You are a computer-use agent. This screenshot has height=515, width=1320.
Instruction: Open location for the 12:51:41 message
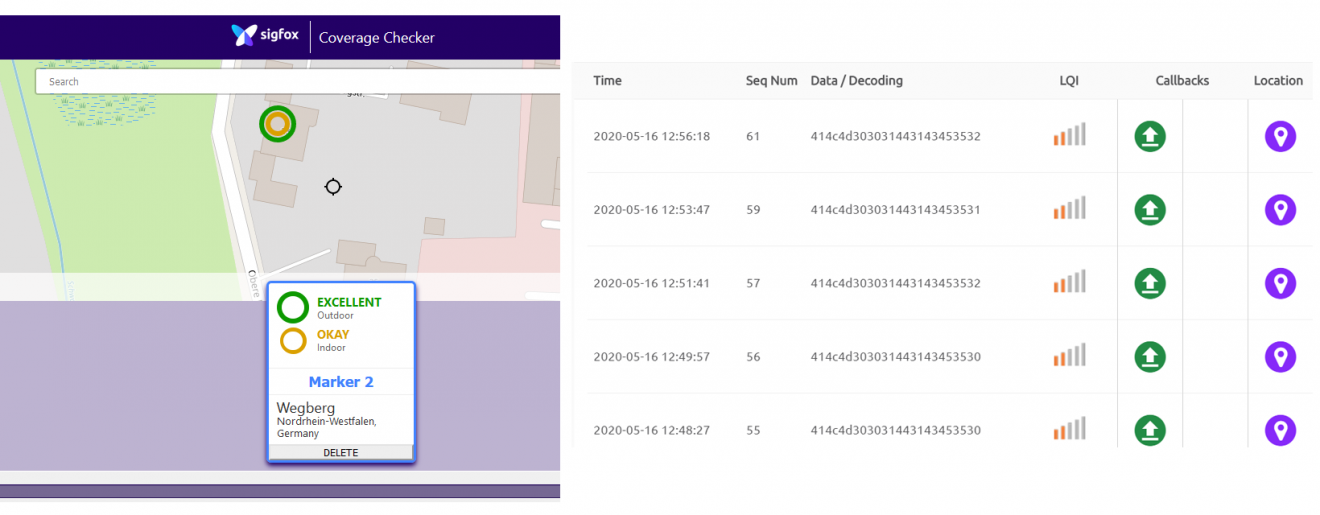pos(1280,283)
